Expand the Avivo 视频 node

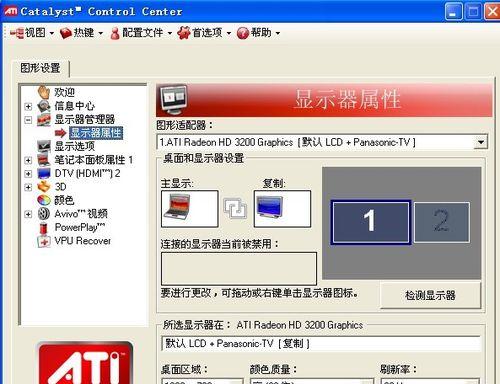coord(28,214)
